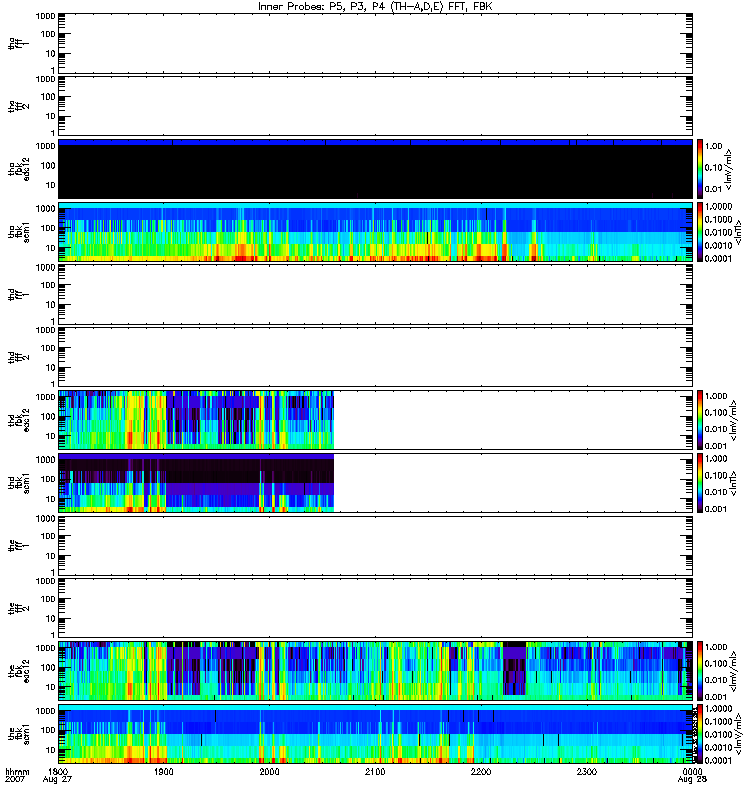Select the the fbk edc12 spectrogram panel
750x800 pixels.
[375, 670]
